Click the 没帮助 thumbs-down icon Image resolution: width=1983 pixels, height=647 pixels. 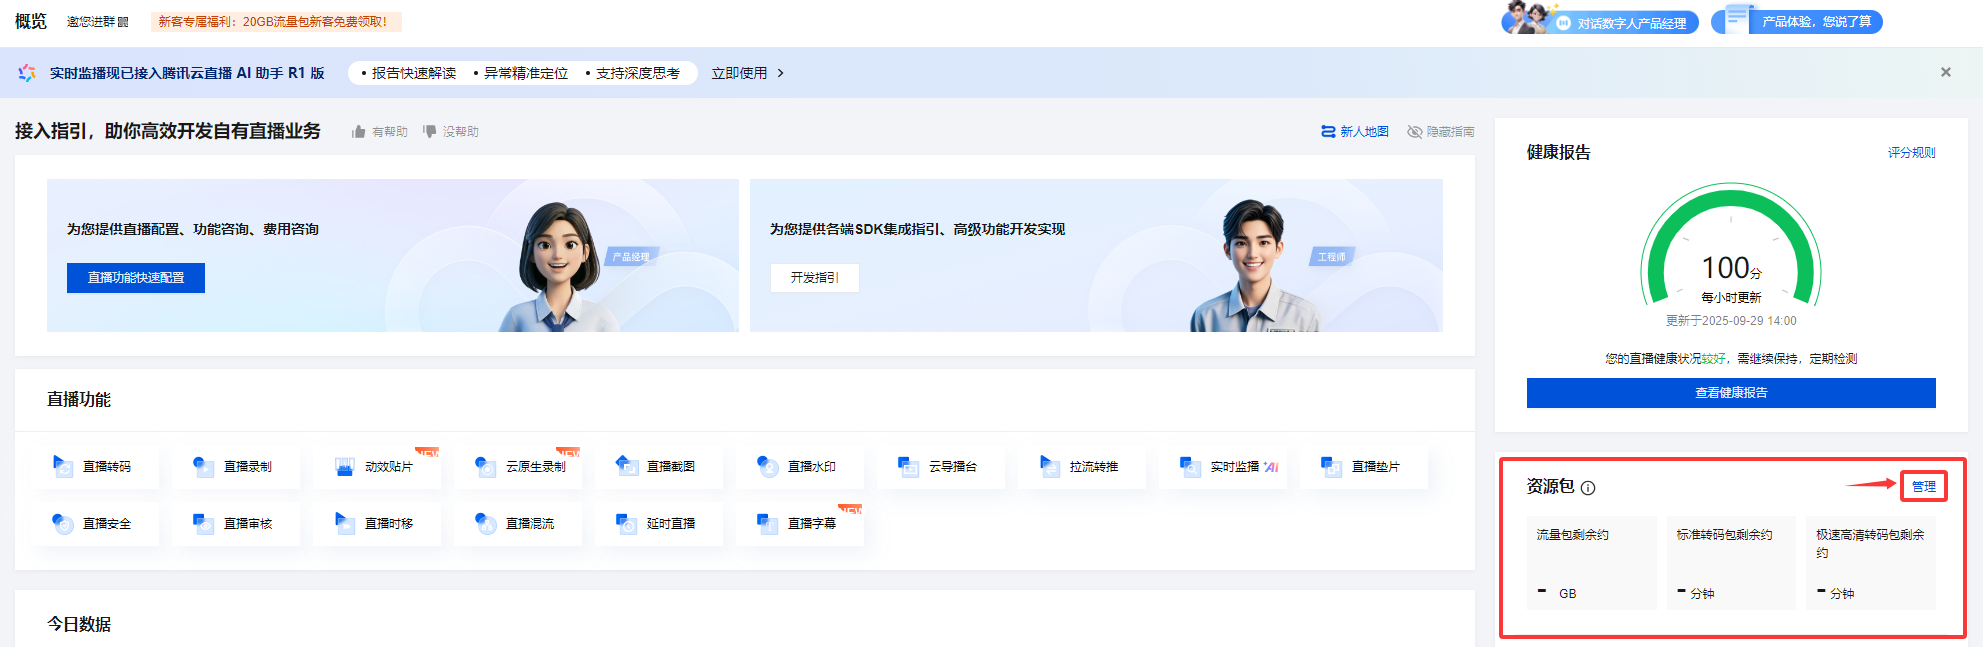[x=430, y=132]
